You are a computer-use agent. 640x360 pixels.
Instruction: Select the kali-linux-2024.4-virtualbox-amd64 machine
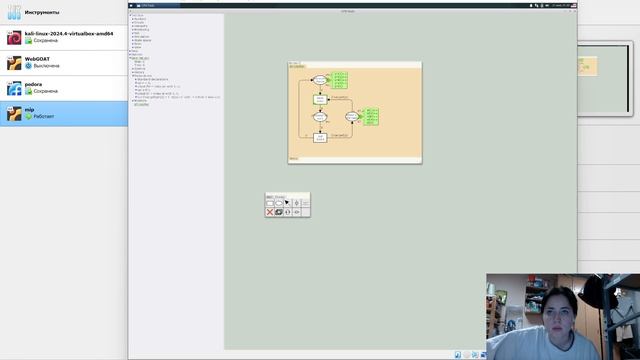(64, 38)
